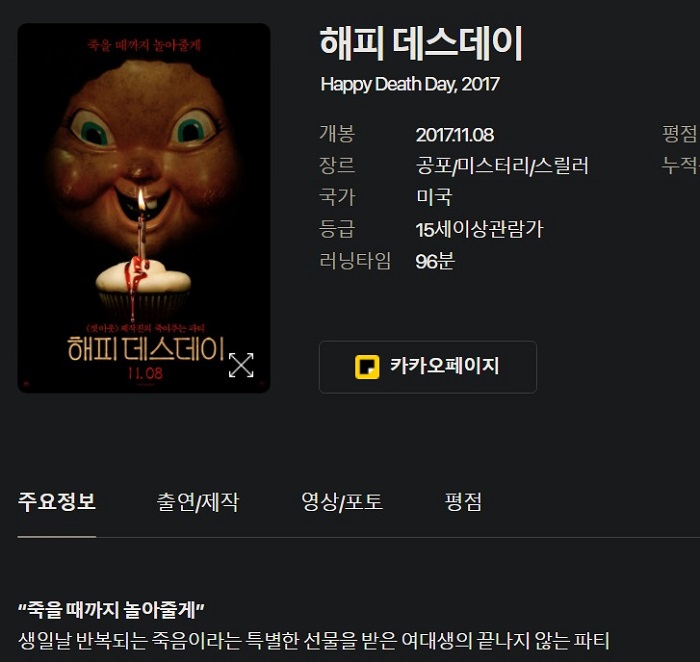The image size is (700, 662).
Task: Click the running time 96분
Action: click(435, 261)
